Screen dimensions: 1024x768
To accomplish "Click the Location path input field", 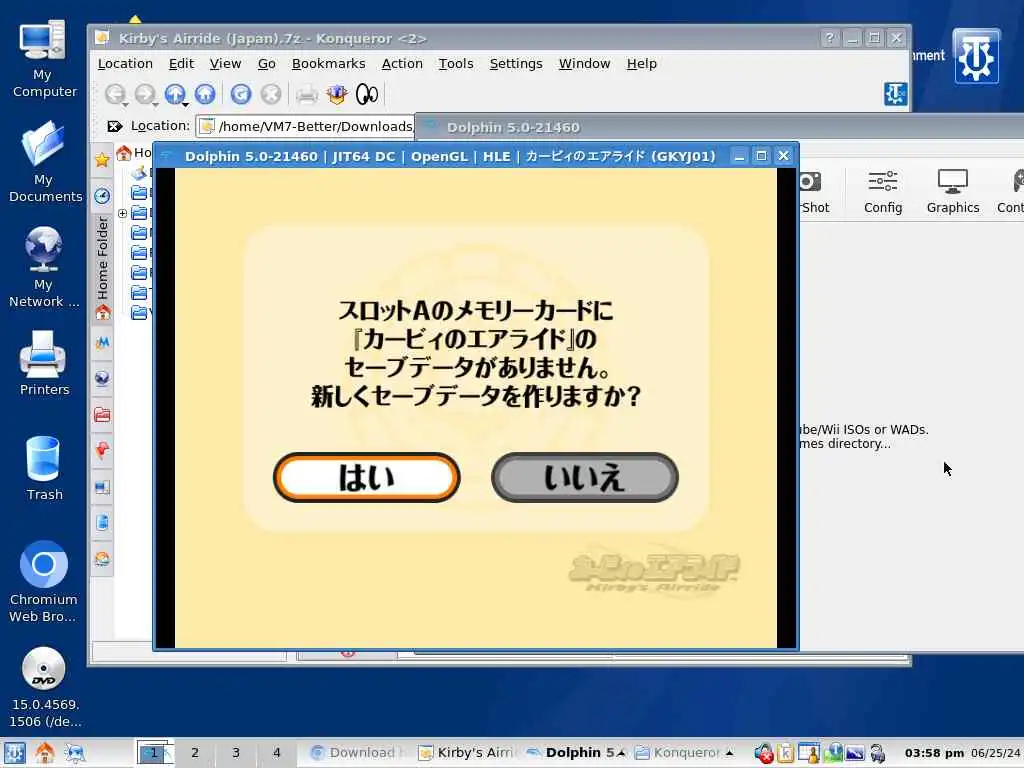I will pos(306,126).
